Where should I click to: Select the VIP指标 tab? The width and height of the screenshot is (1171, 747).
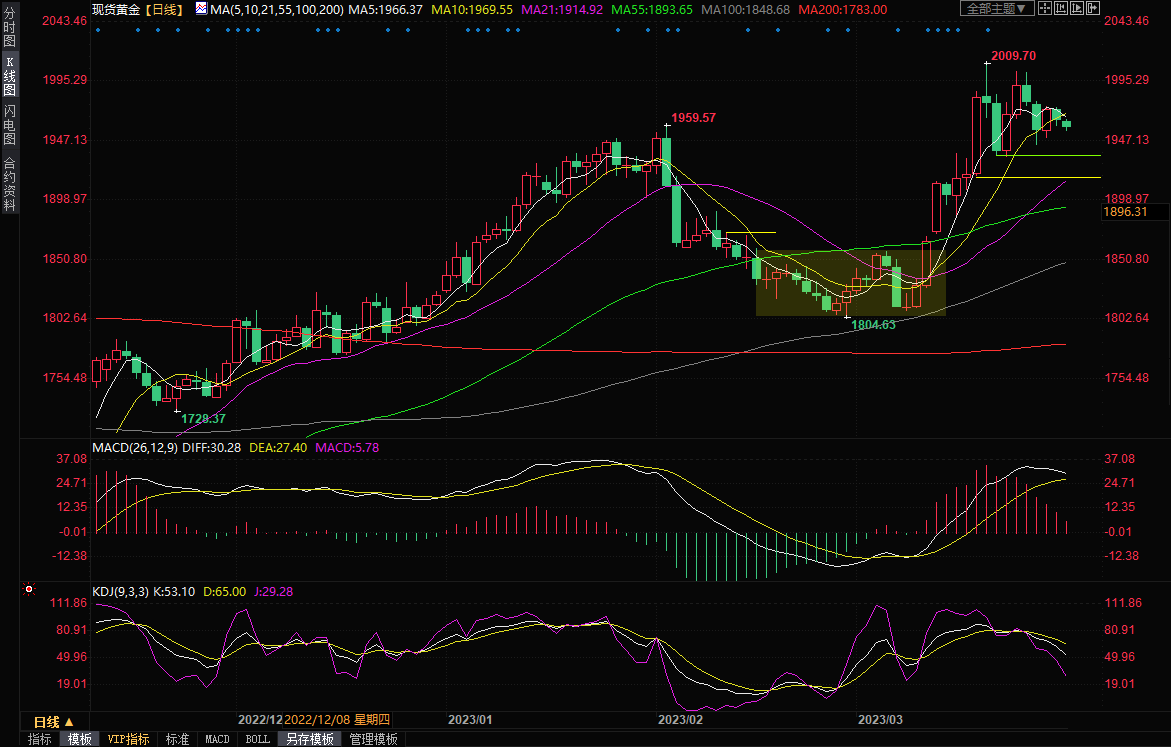[x=129, y=739]
